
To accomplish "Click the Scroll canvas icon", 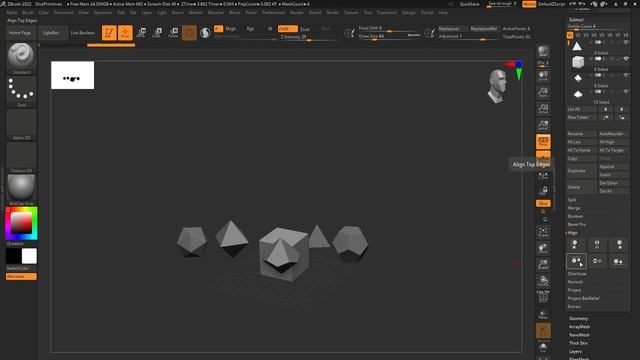I will (x=543, y=76).
